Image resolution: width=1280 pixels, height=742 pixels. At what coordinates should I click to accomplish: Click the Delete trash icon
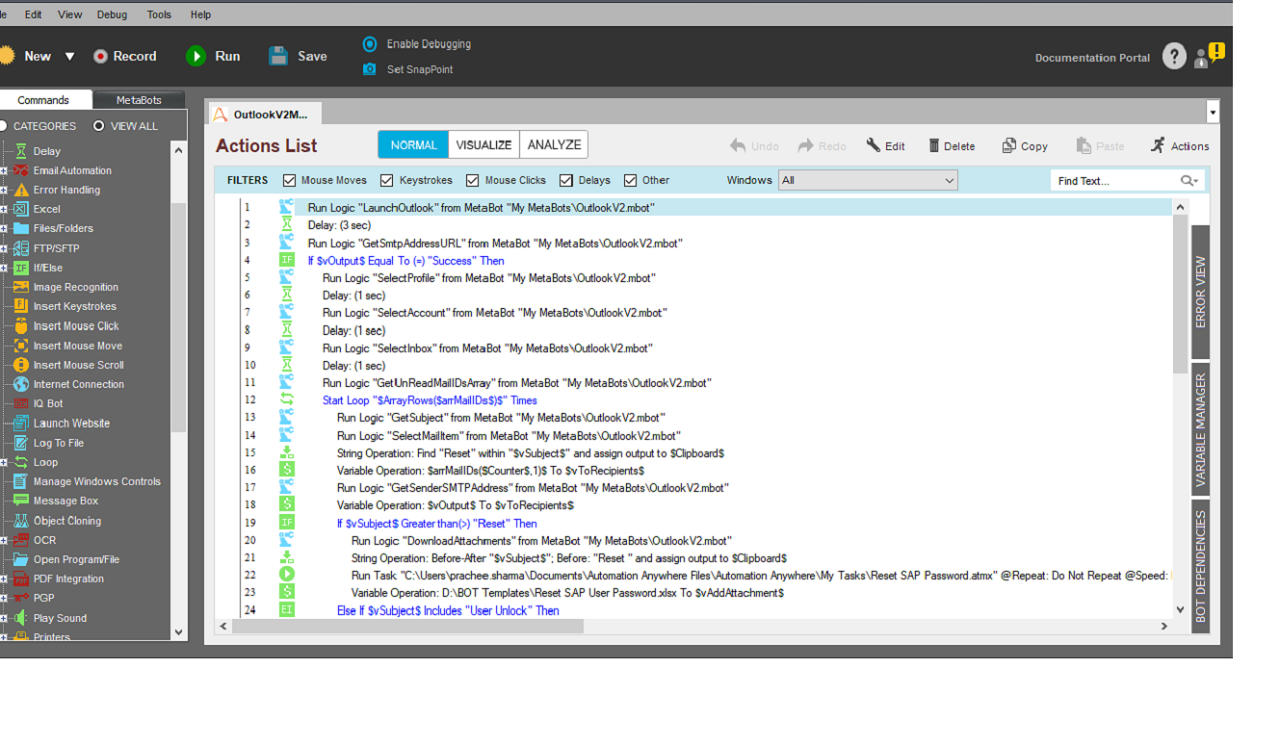pyautogui.click(x=934, y=146)
